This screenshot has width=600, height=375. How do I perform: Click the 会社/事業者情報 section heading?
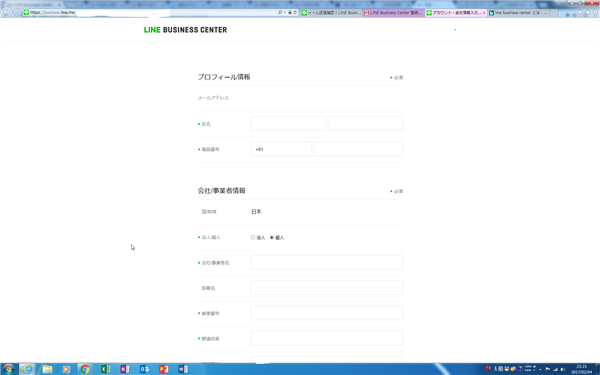(222, 191)
